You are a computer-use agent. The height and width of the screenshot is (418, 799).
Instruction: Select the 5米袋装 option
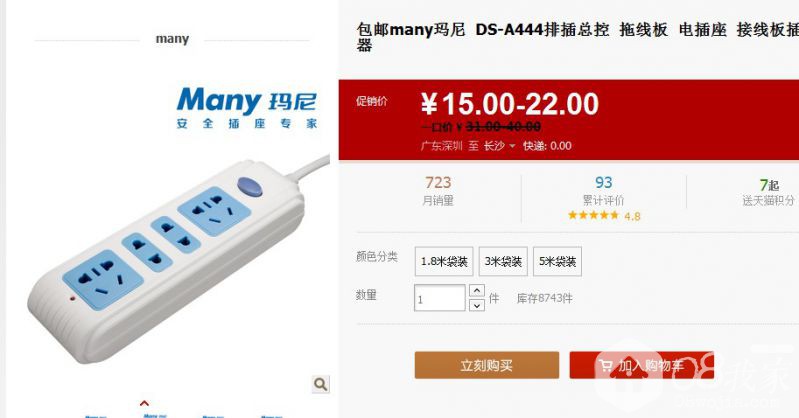557,262
